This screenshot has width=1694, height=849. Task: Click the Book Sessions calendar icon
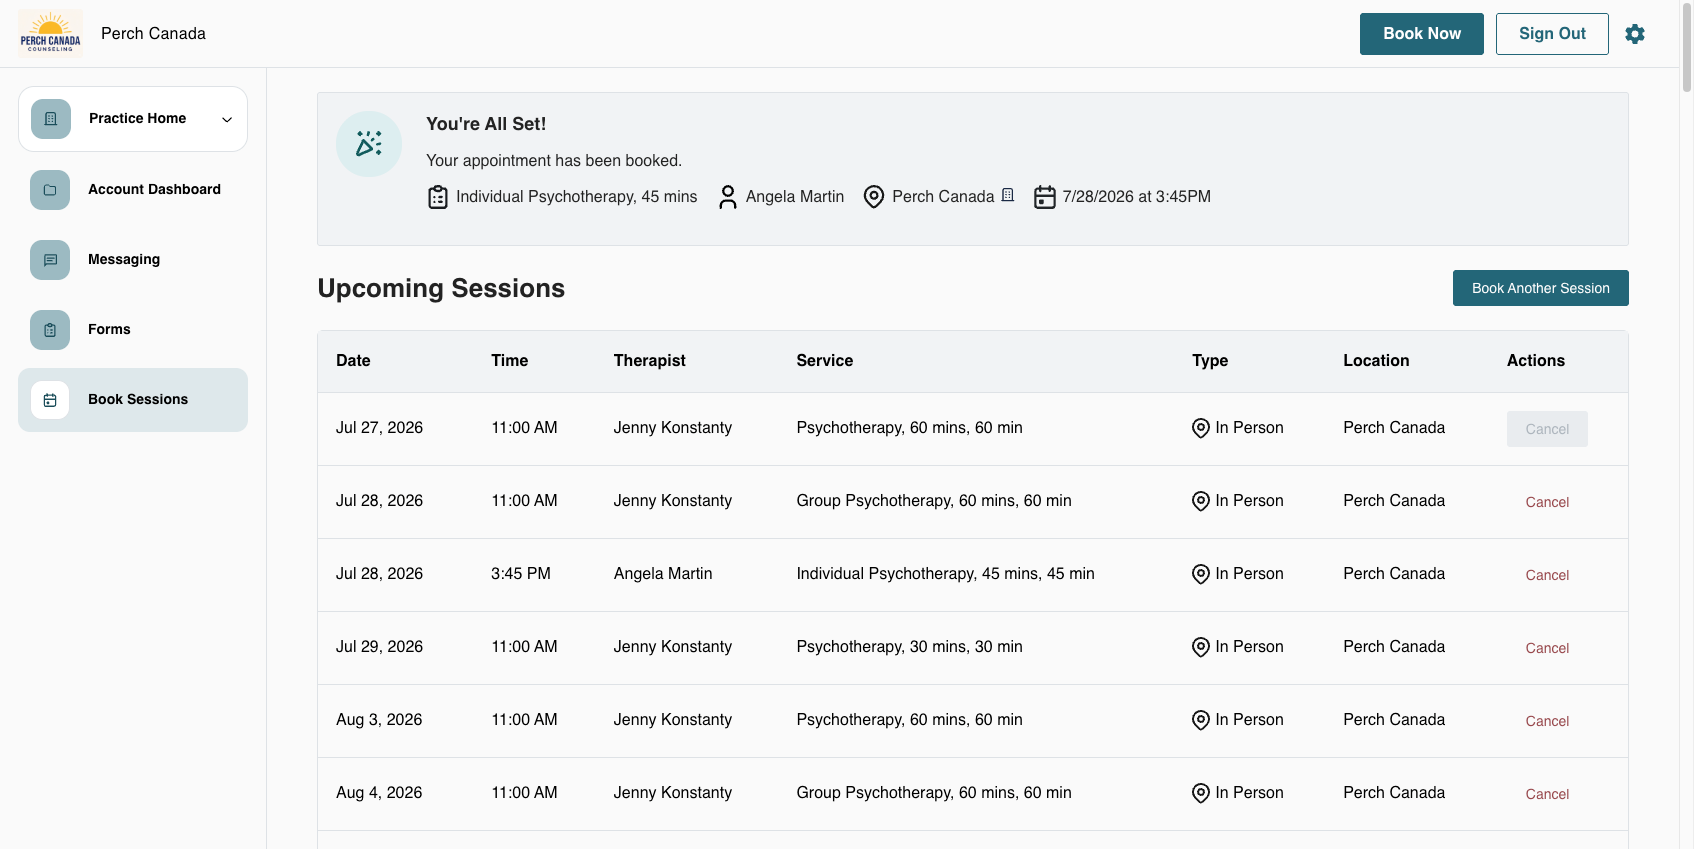tap(50, 400)
